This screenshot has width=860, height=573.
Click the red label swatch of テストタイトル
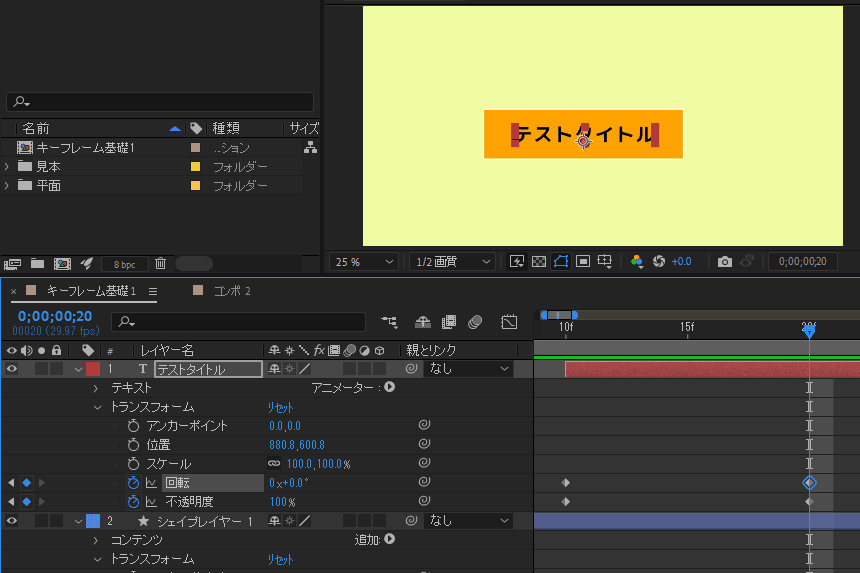(x=93, y=369)
